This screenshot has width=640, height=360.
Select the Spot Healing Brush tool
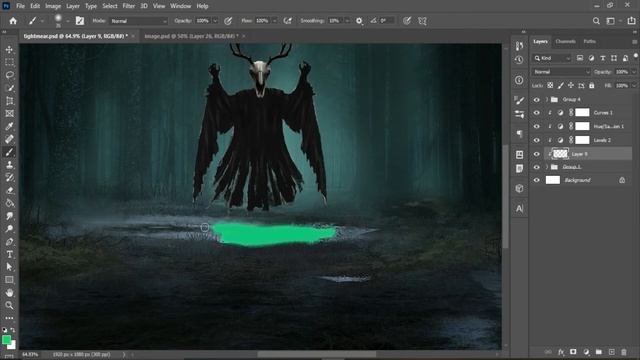[x=9, y=139]
